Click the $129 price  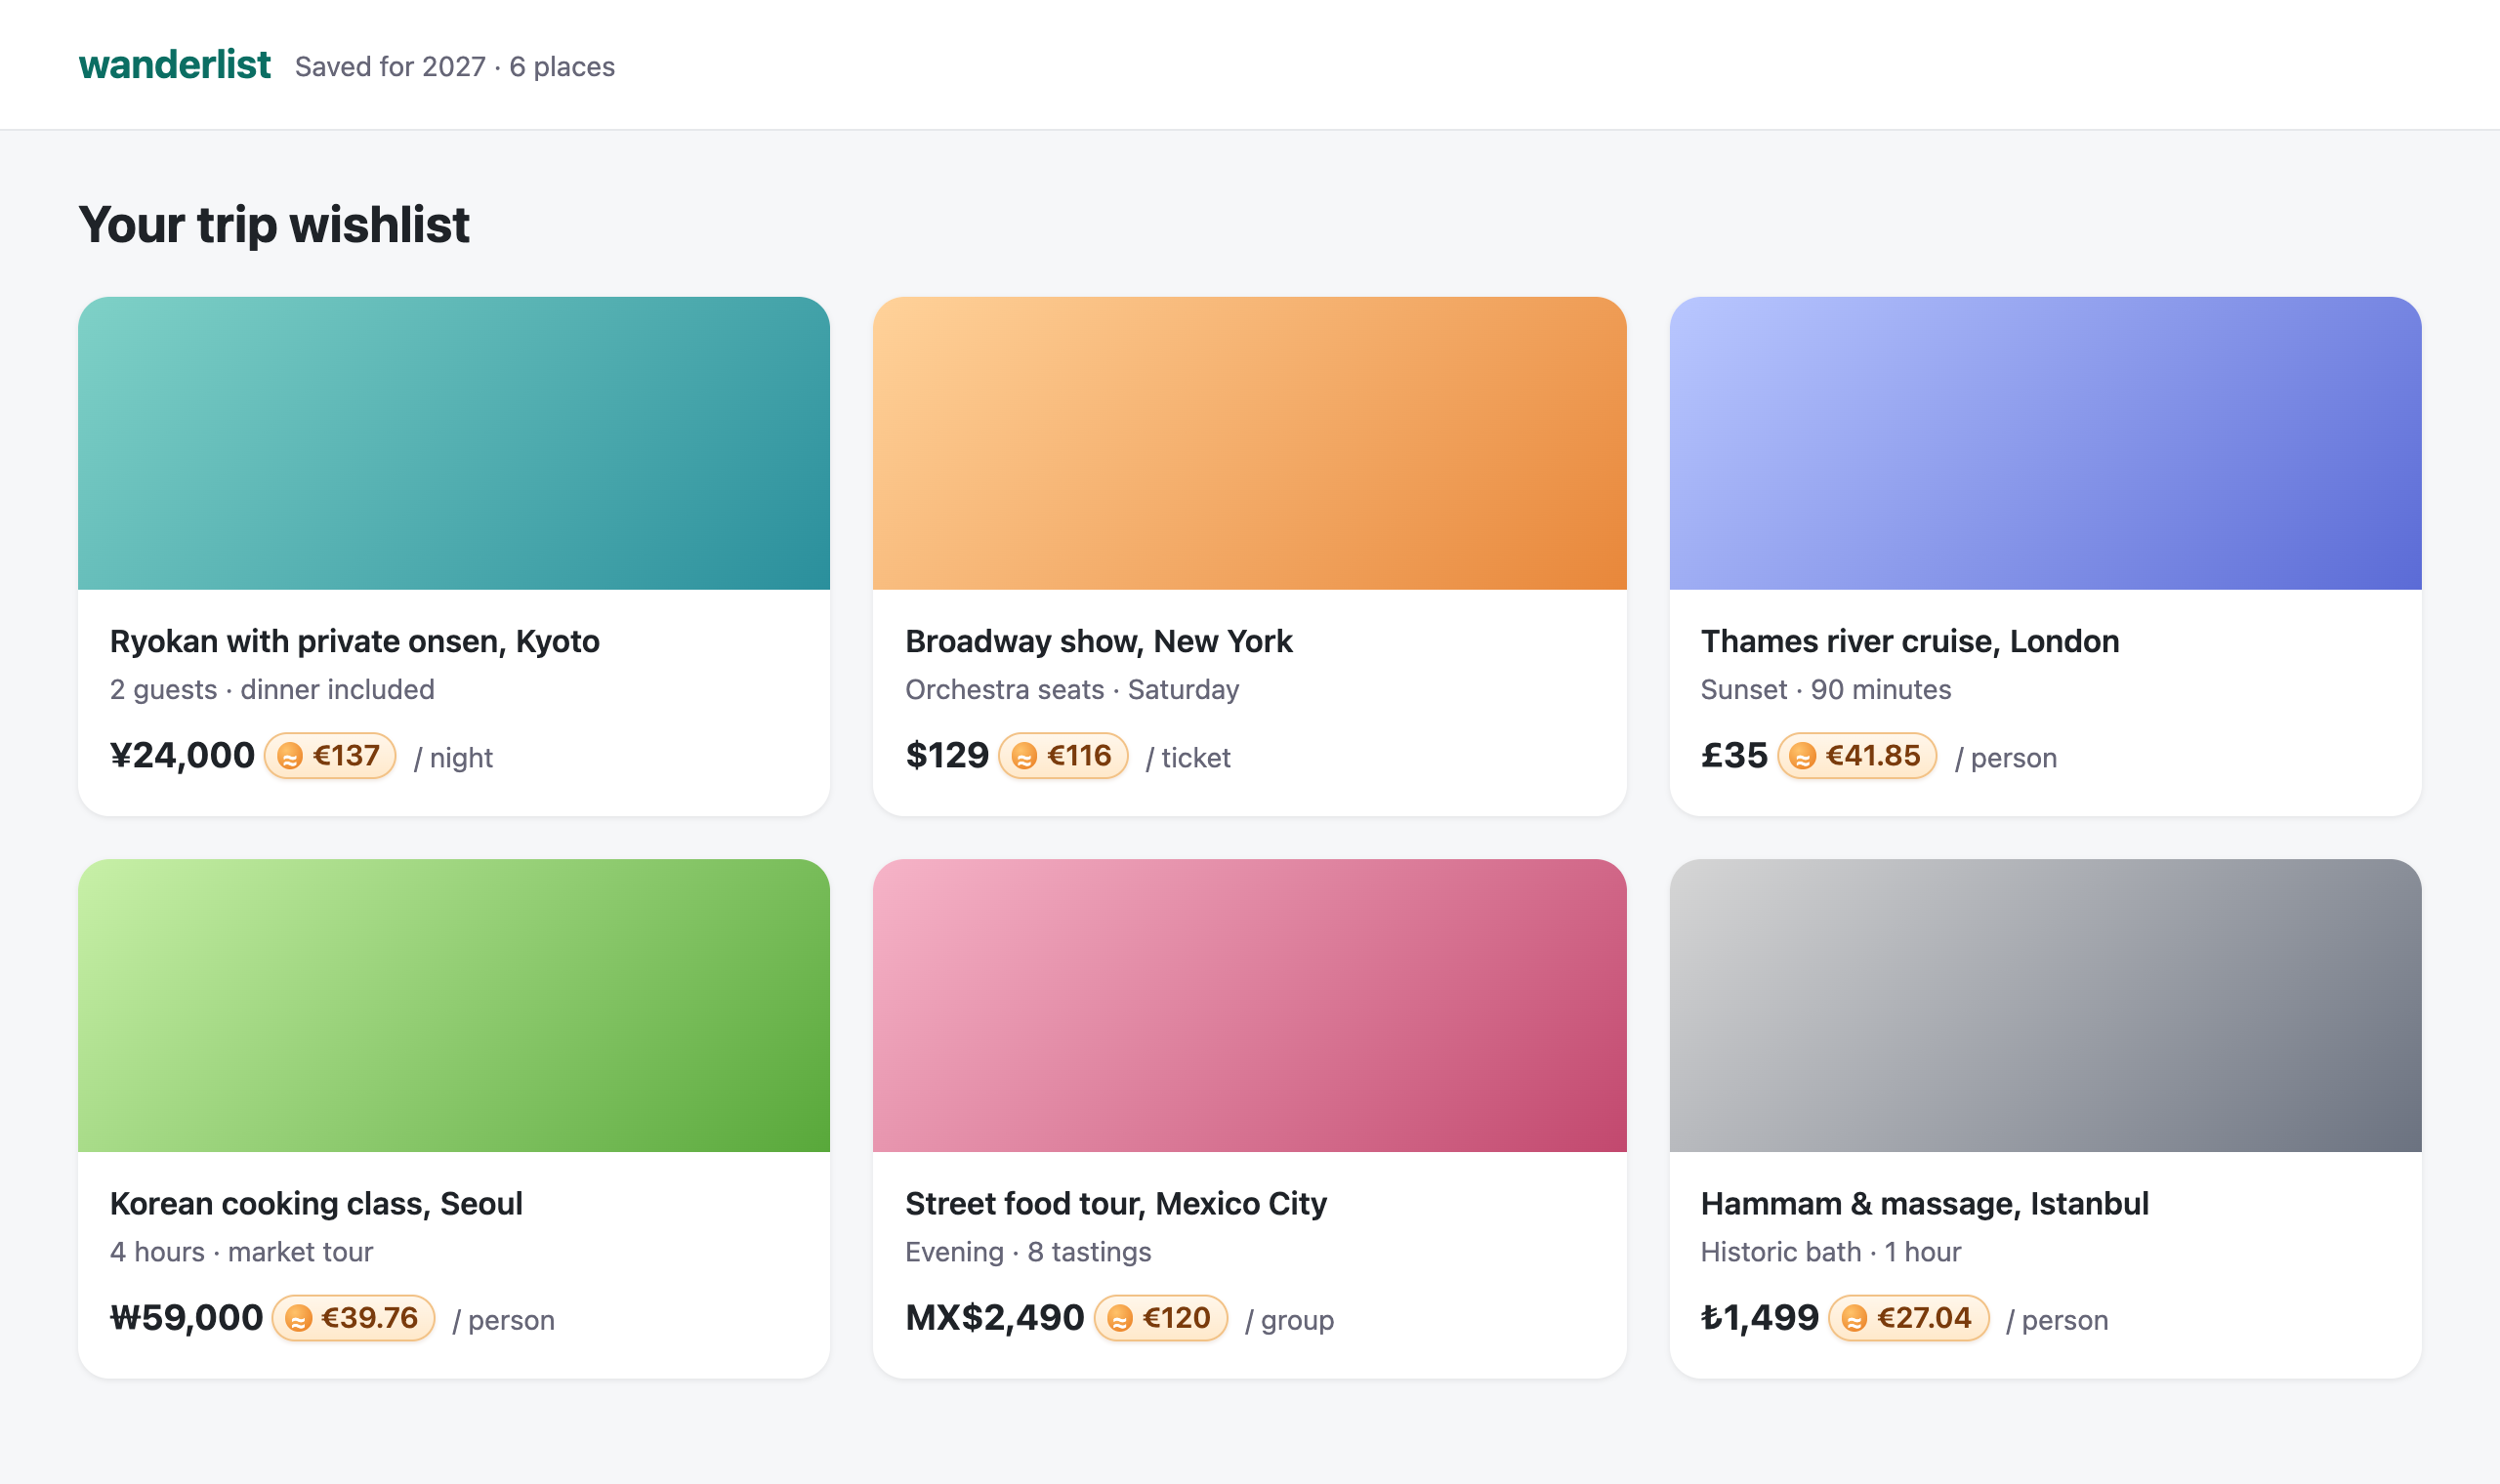click(x=946, y=755)
